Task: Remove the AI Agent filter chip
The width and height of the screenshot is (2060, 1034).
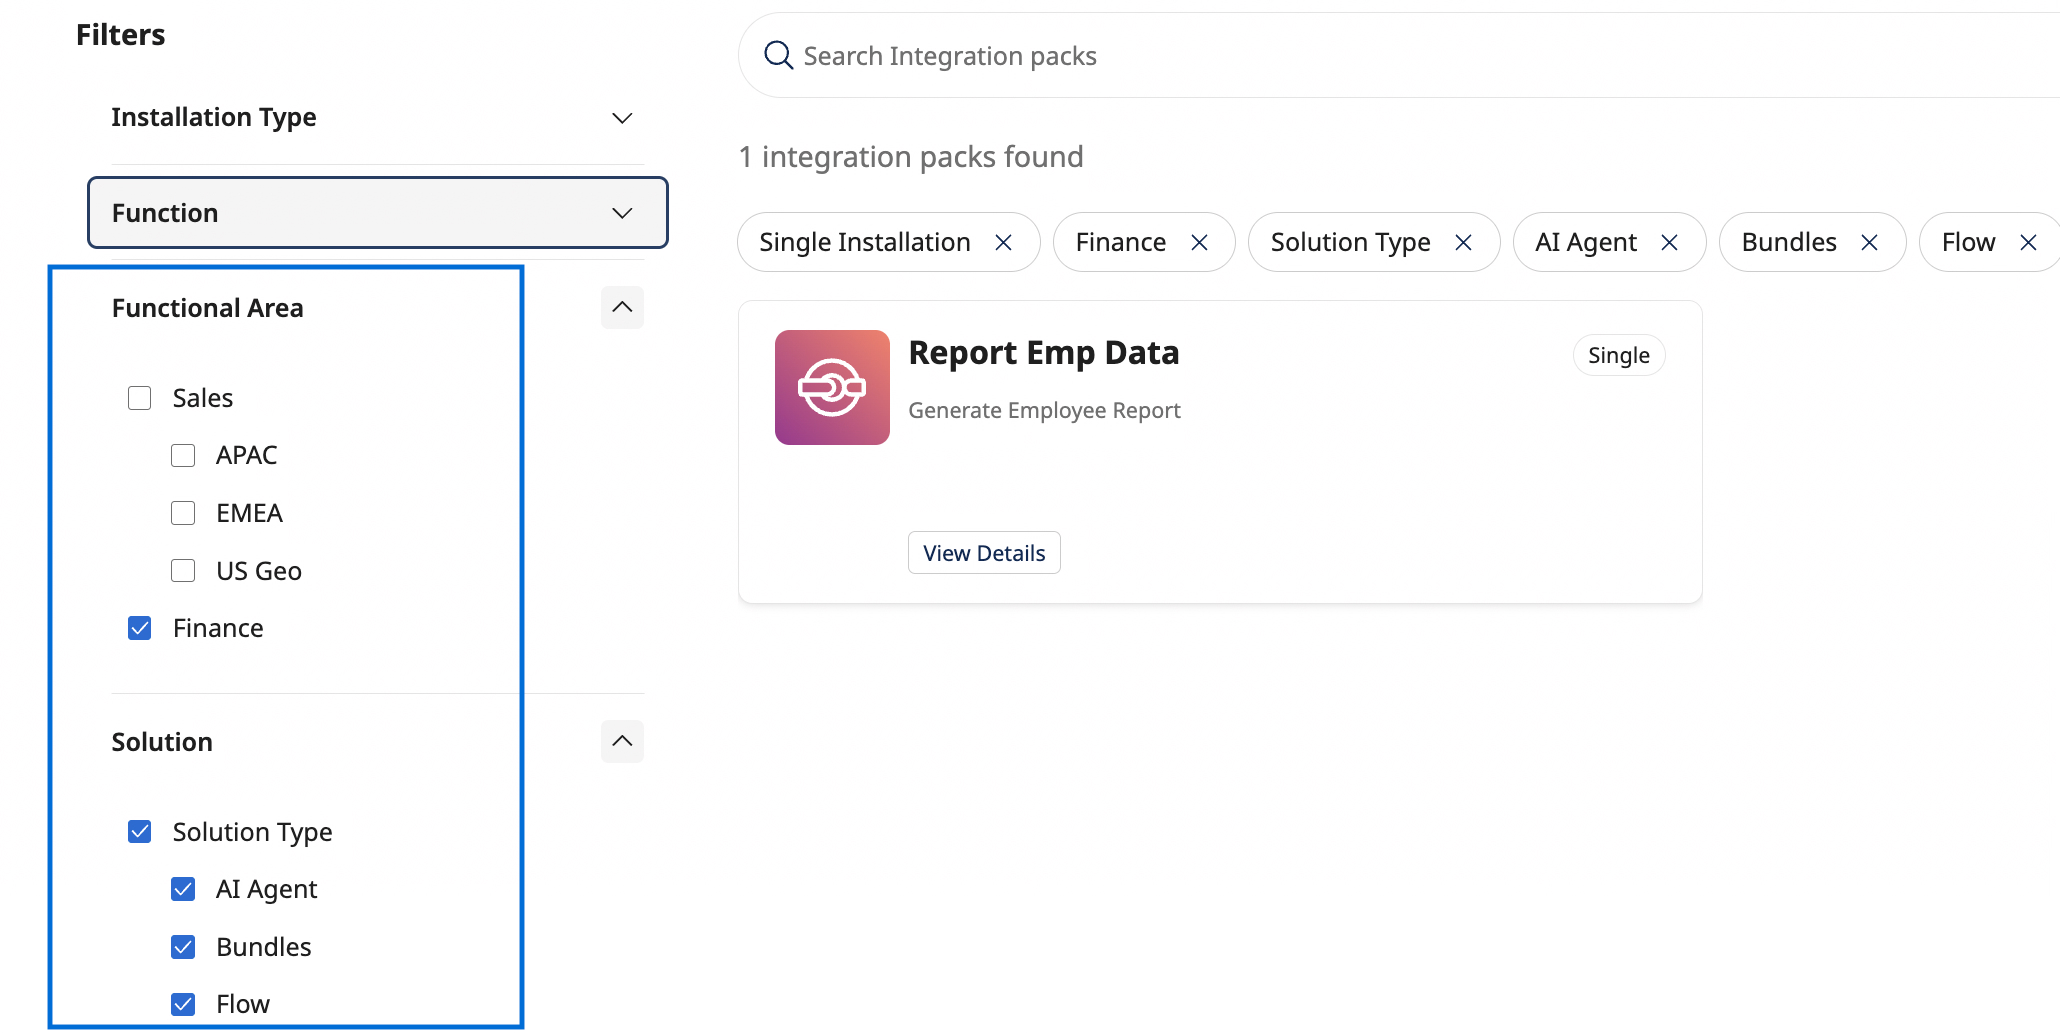Action: (x=1669, y=243)
